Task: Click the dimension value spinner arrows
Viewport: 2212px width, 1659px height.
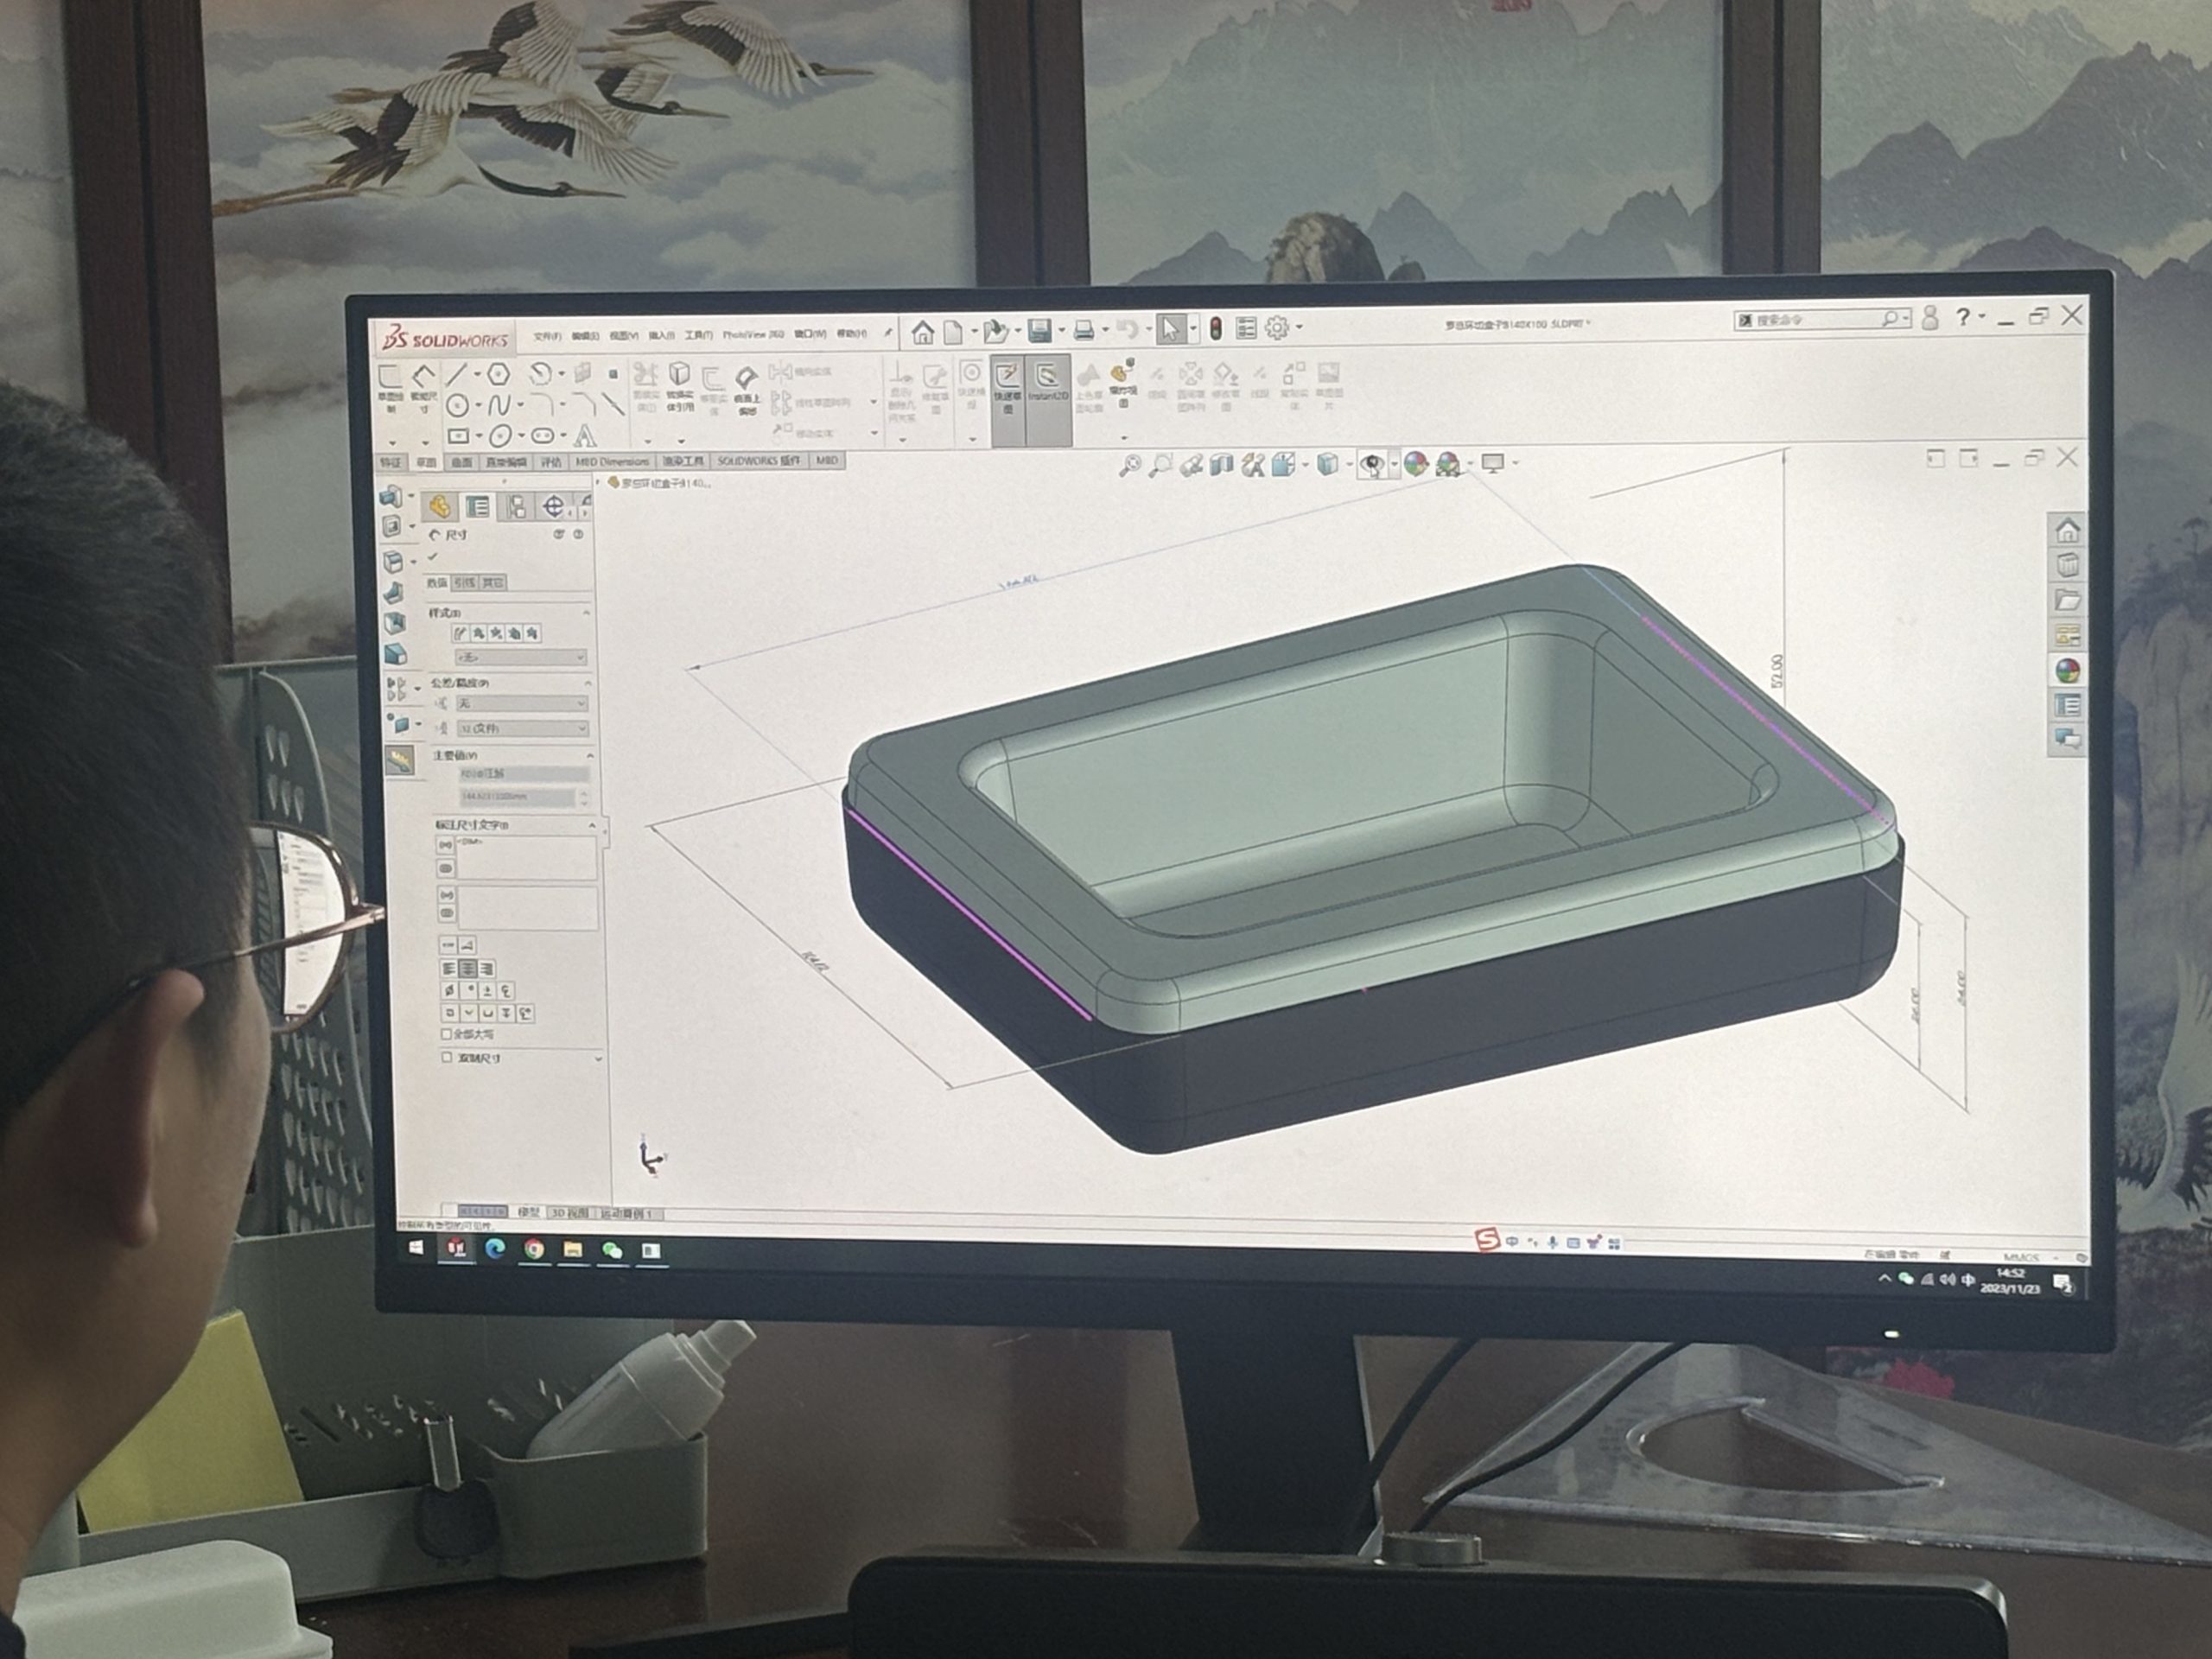Action: [x=584, y=798]
